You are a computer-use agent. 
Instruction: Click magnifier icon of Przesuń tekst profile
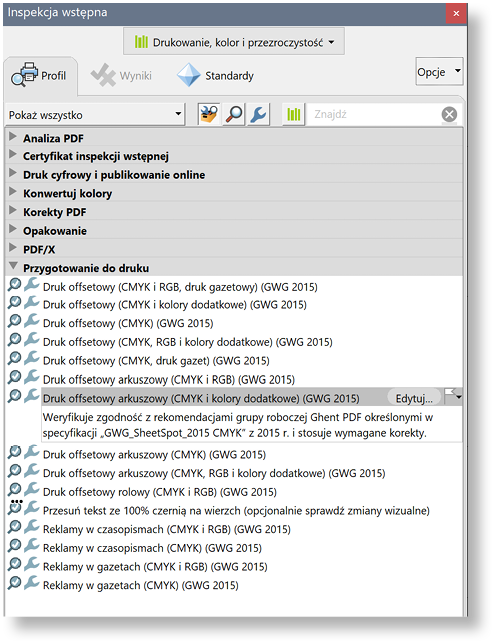pyautogui.click(x=14, y=508)
